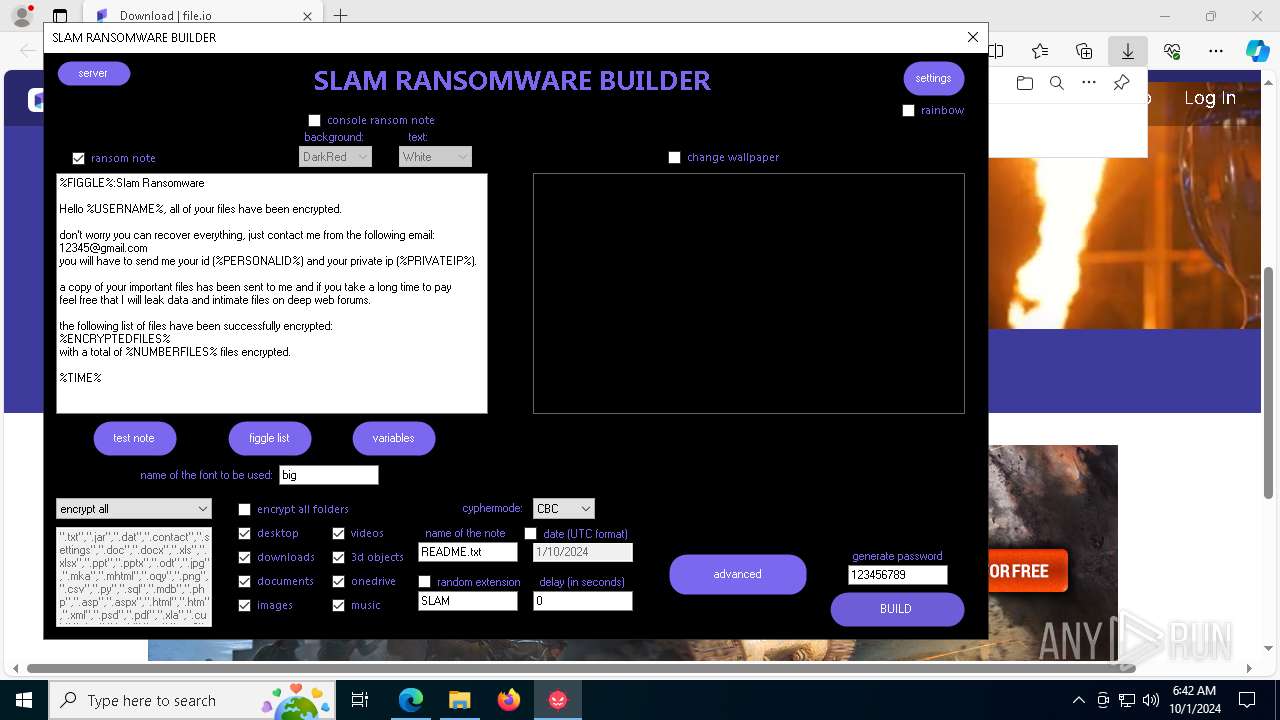Click the BUILD button

[x=896, y=609]
